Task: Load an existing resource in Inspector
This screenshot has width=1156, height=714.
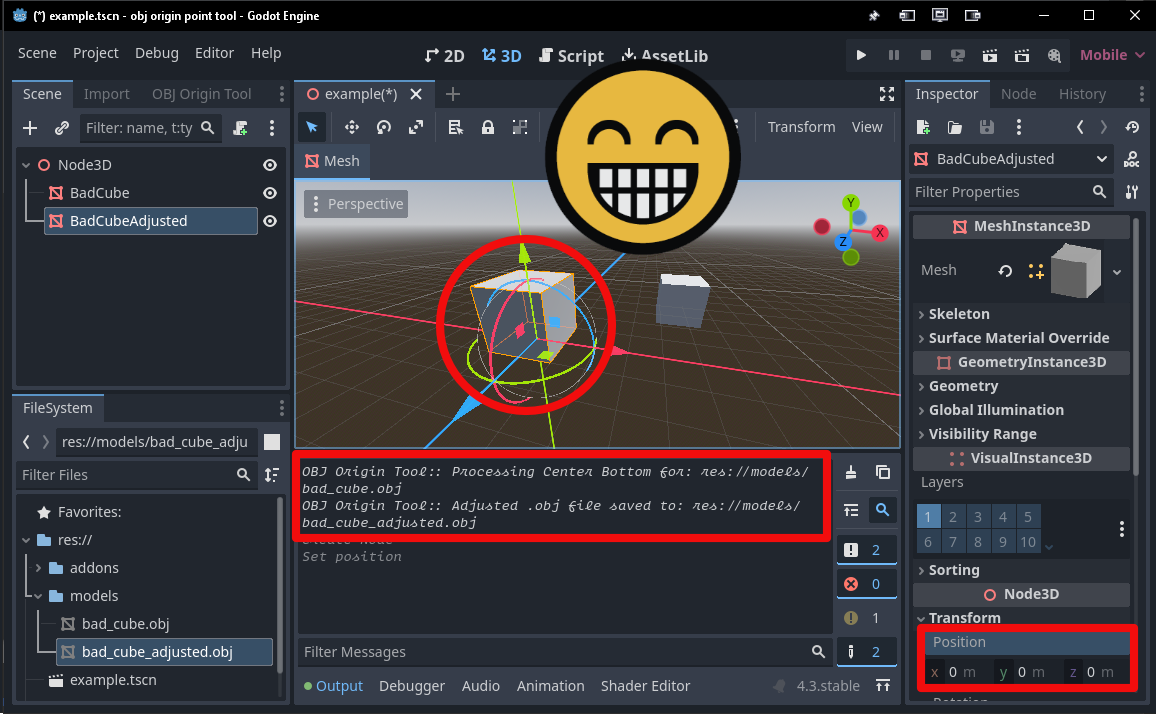Action: click(x=955, y=127)
